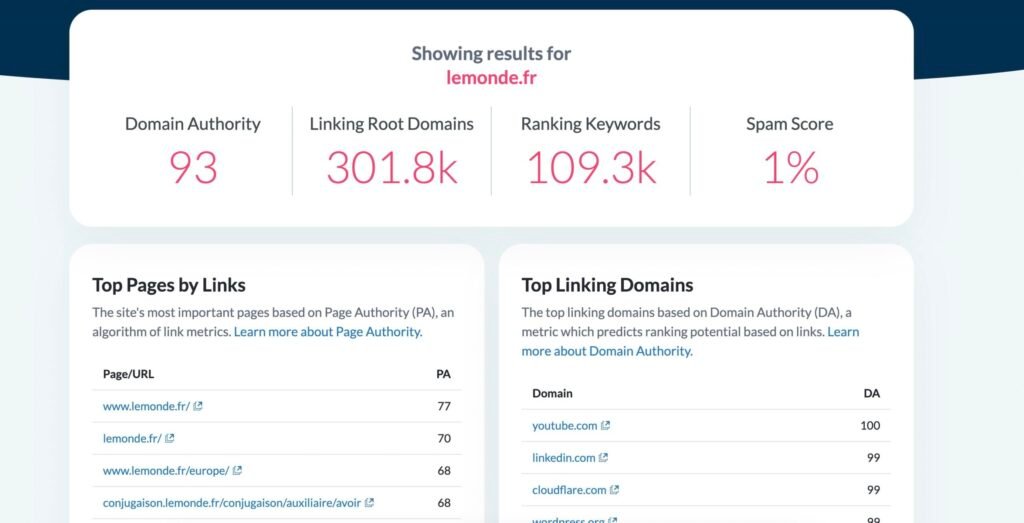Click the Domain Authority value 93

[193, 167]
